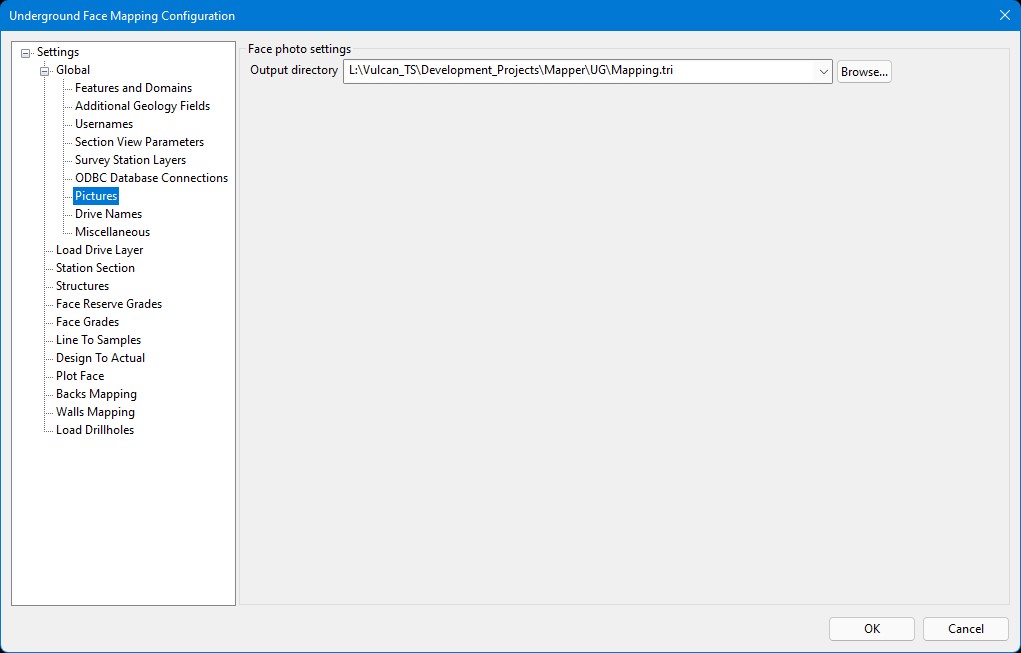The width and height of the screenshot is (1021, 653).
Task: Open Backs Mapping settings
Action: click(96, 394)
